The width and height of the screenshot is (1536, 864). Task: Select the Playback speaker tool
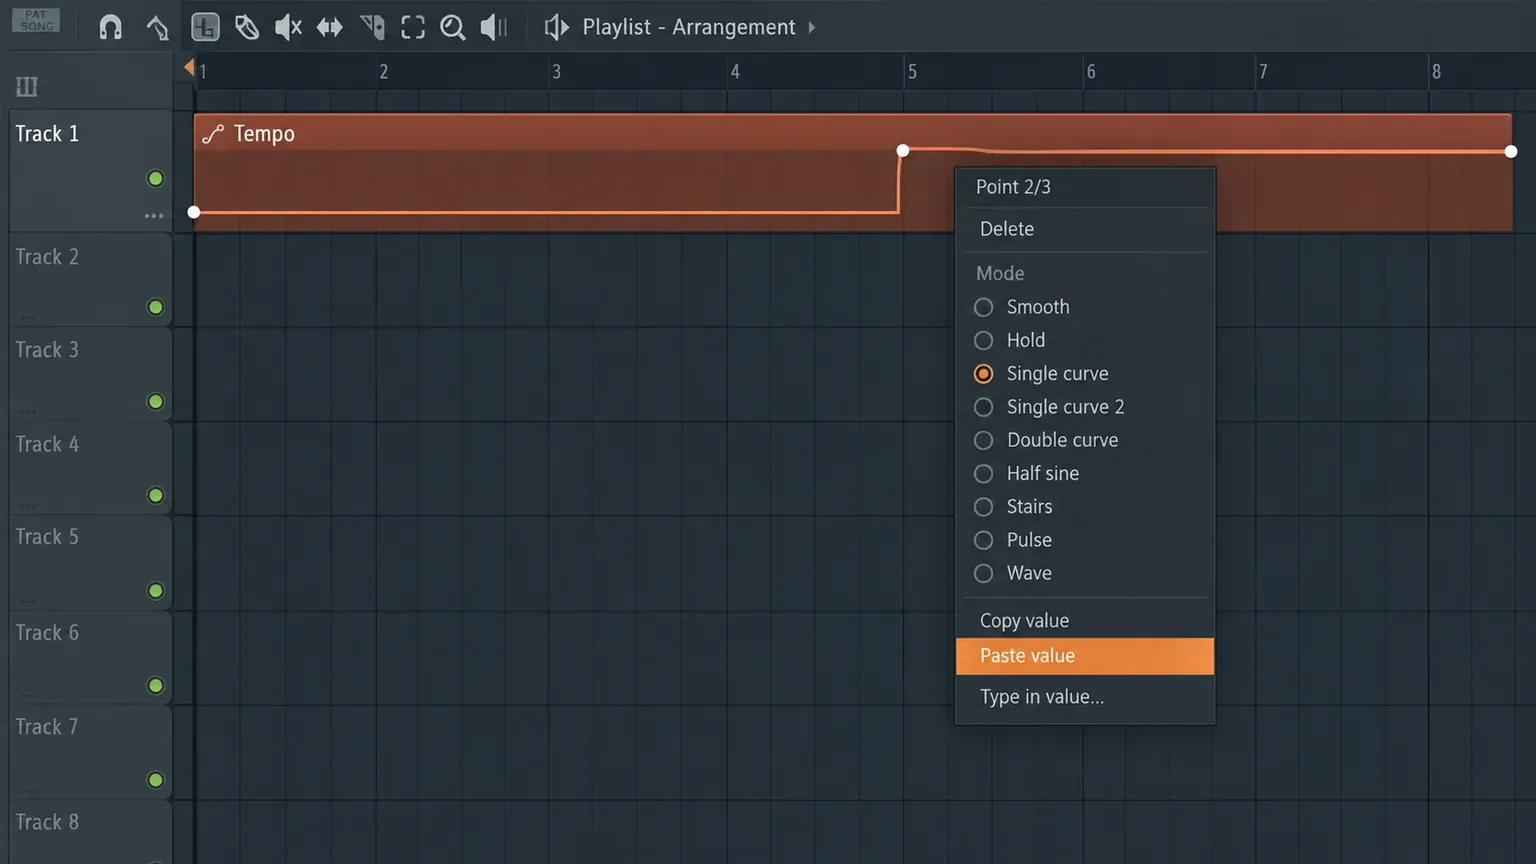click(x=494, y=27)
